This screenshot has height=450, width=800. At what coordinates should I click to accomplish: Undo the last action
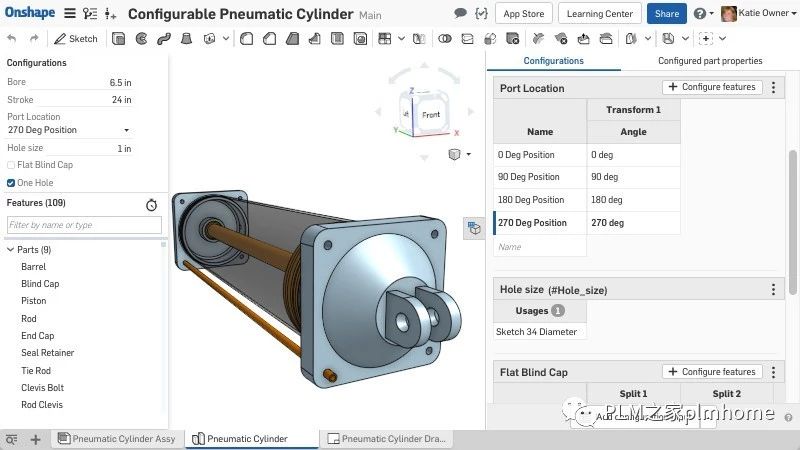[x=12, y=38]
